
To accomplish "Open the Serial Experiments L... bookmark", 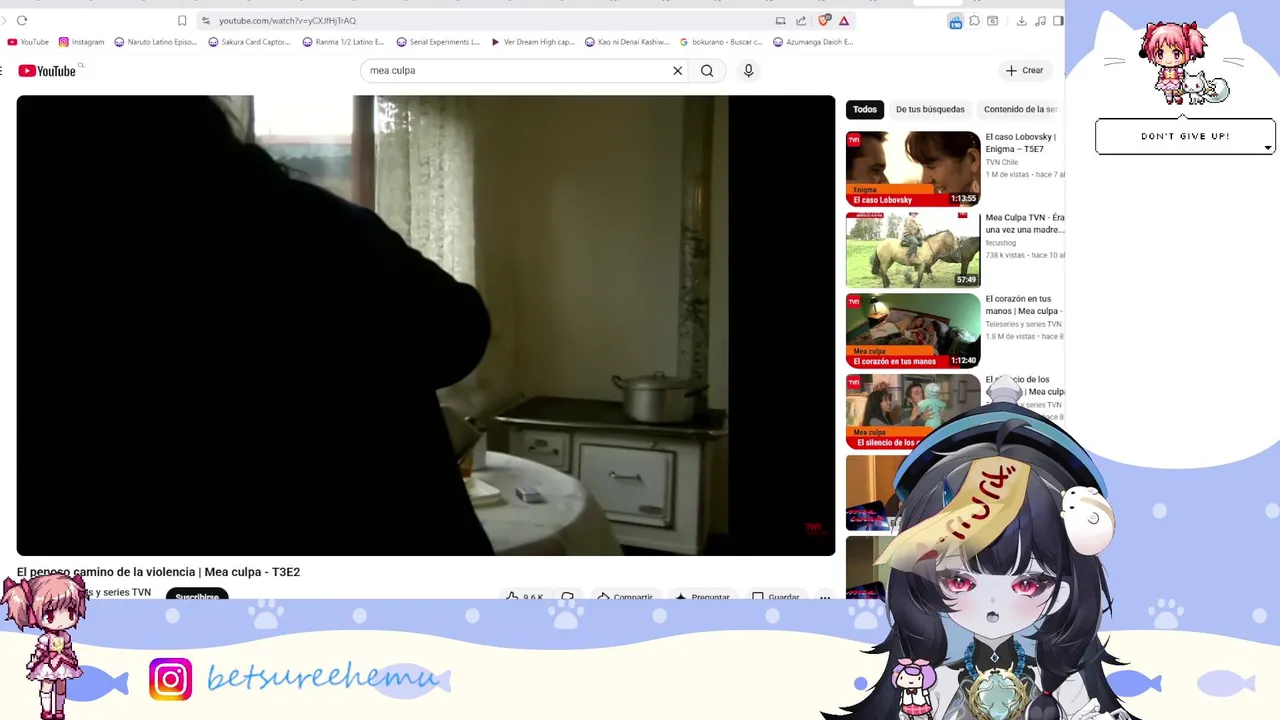I will [x=438, y=42].
